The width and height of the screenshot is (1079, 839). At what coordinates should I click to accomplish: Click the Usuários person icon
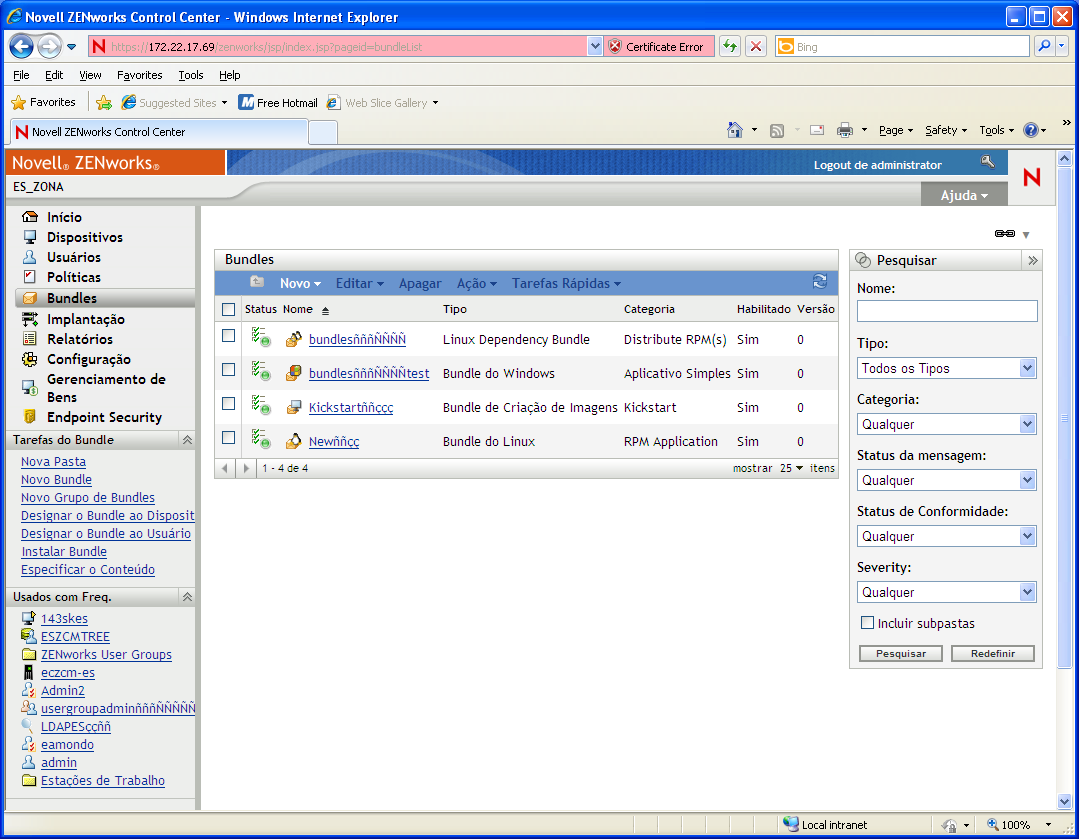(x=30, y=257)
